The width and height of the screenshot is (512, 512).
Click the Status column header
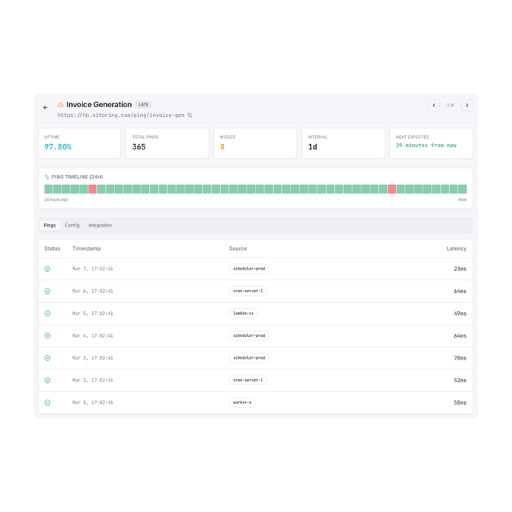click(52, 249)
